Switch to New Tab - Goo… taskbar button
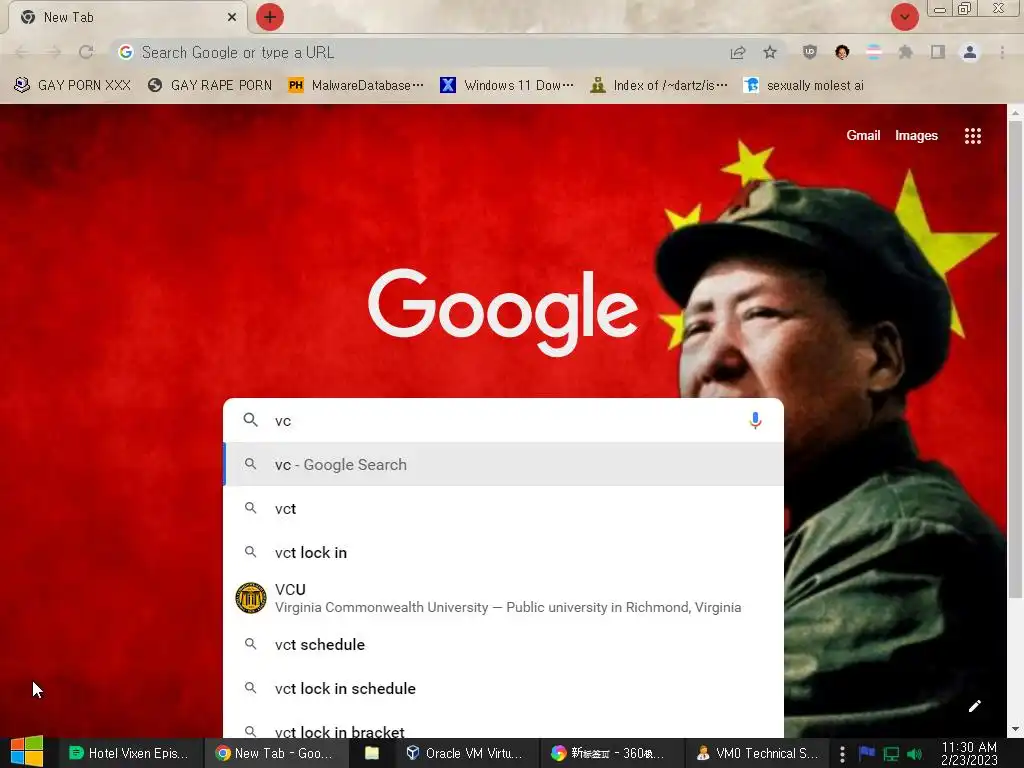The height and width of the screenshot is (768, 1024). coord(276,753)
